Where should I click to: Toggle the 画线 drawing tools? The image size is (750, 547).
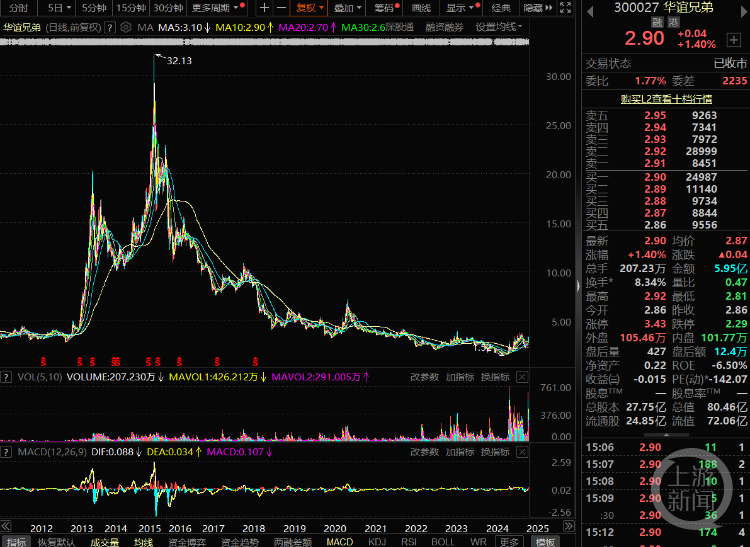(421, 8)
